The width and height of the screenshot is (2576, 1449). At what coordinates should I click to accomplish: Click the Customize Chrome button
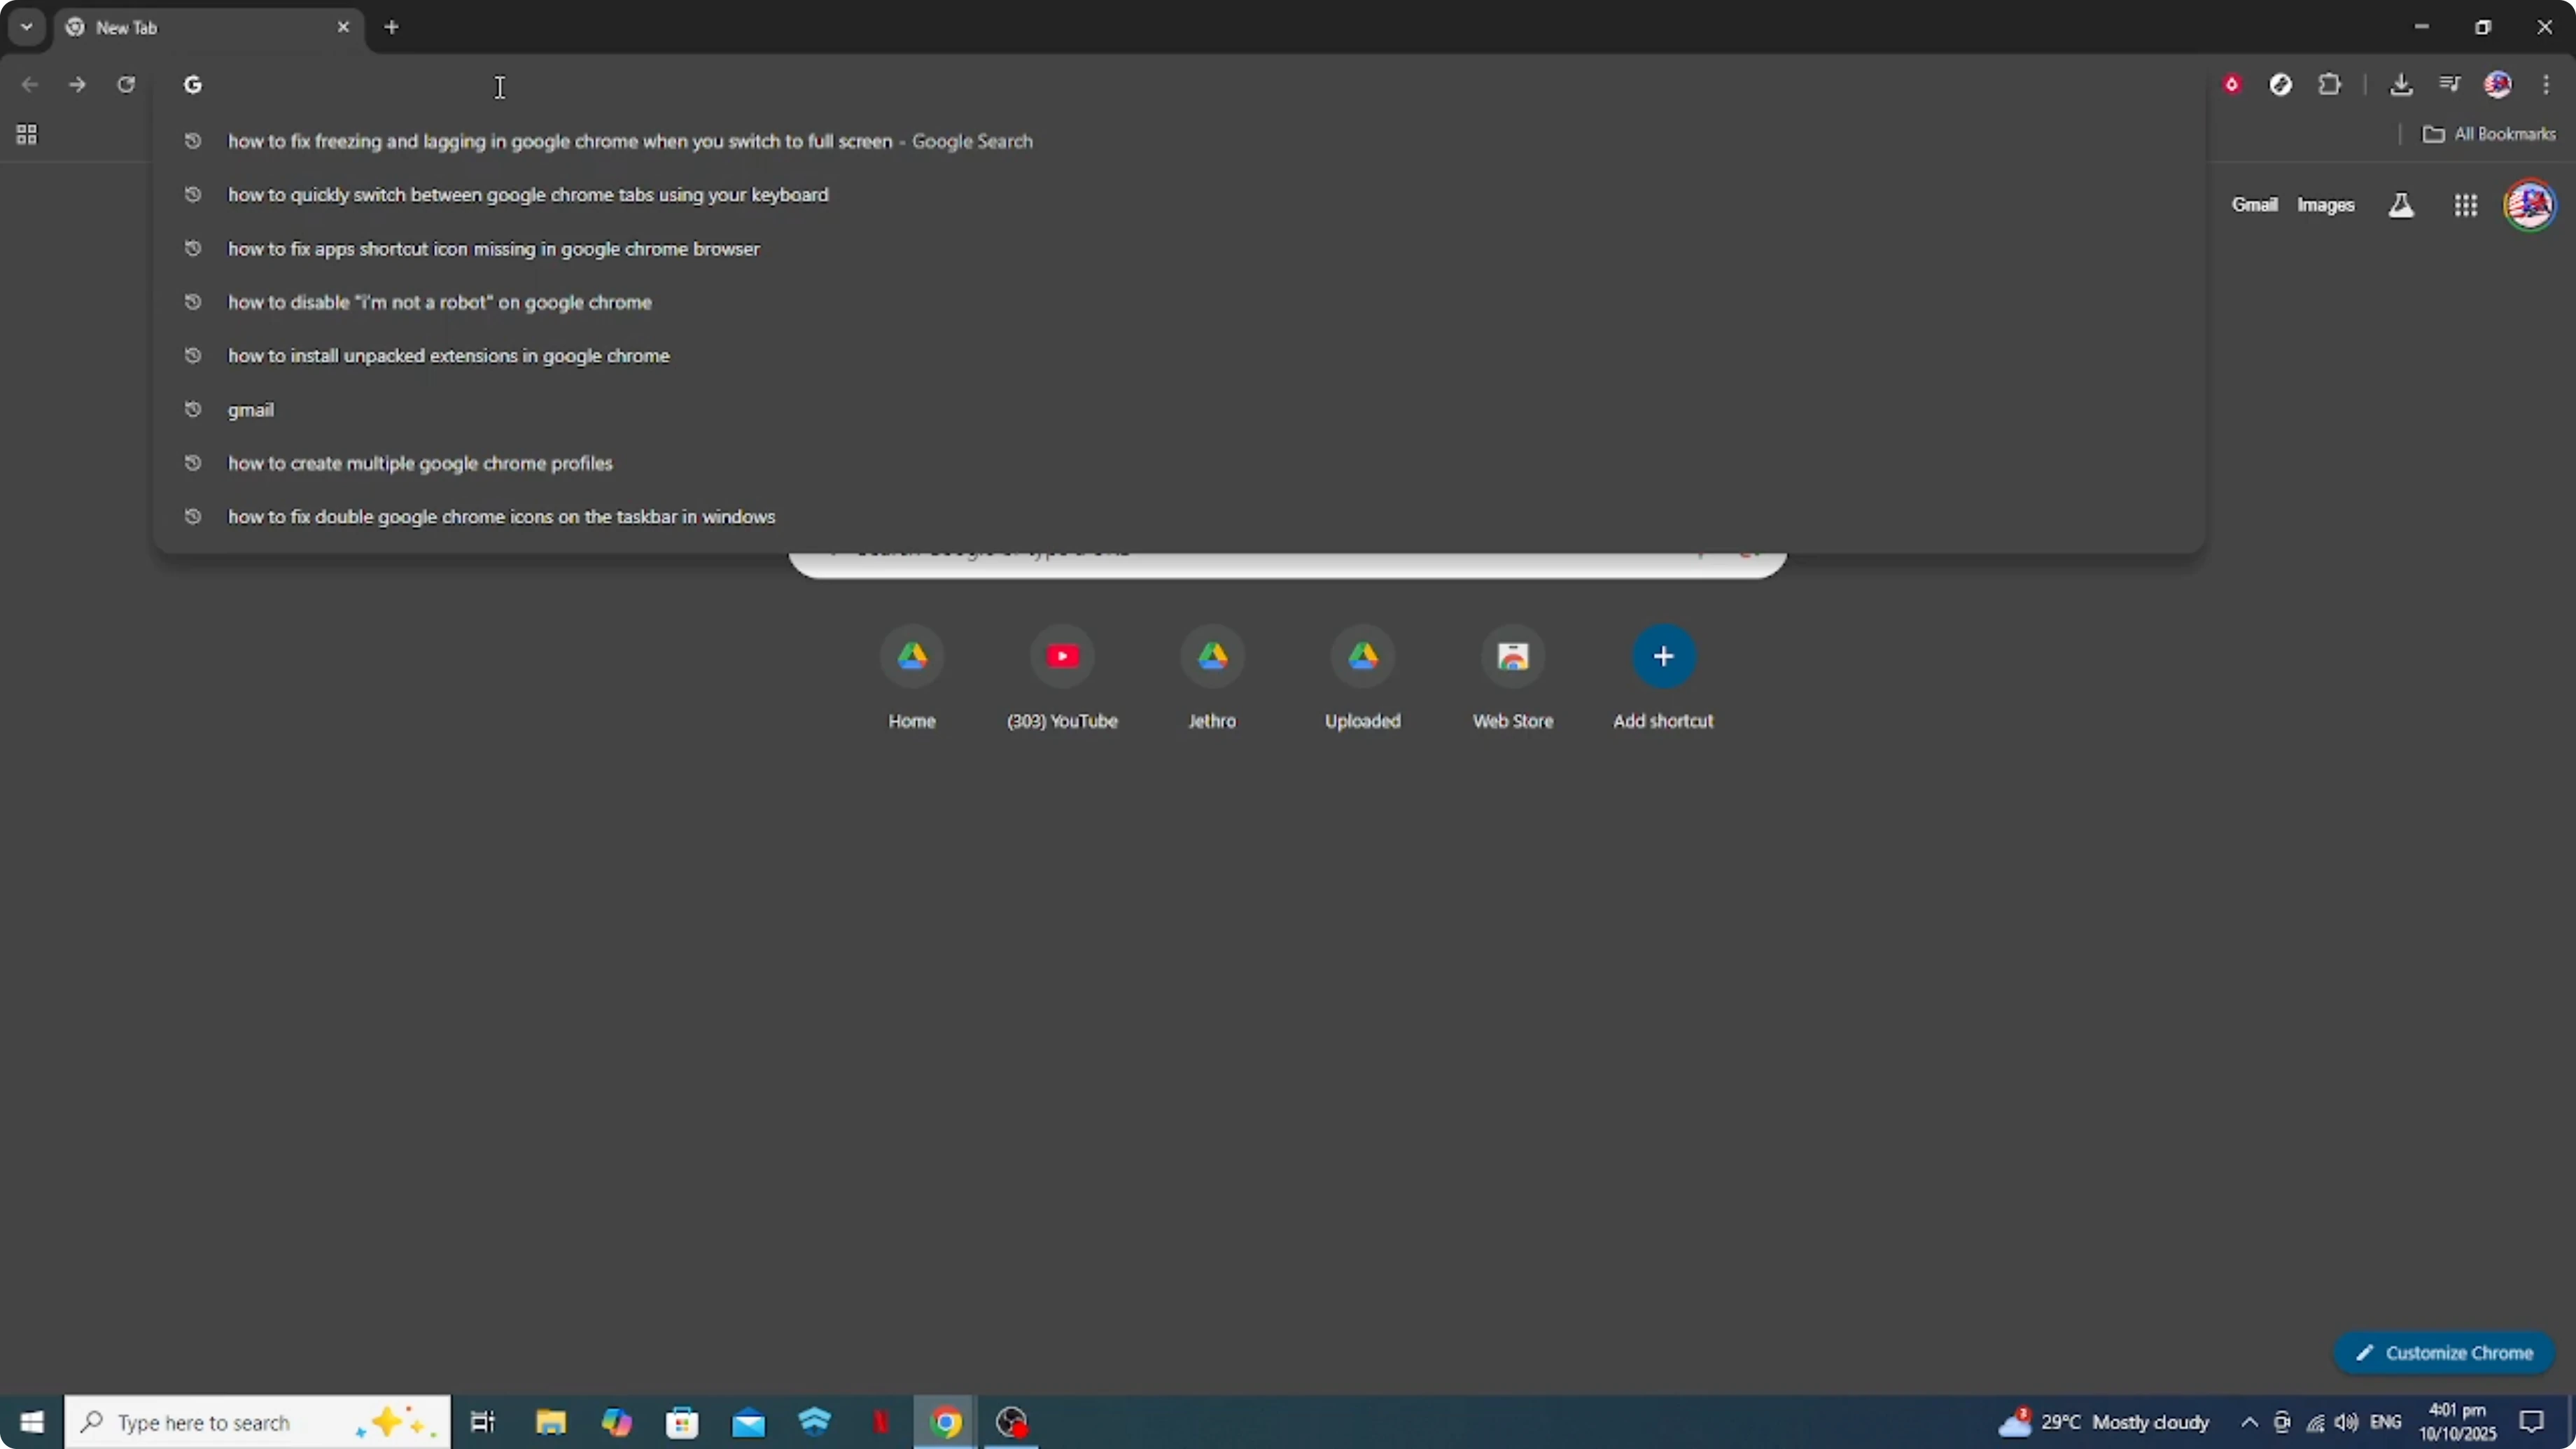[x=2444, y=1352]
